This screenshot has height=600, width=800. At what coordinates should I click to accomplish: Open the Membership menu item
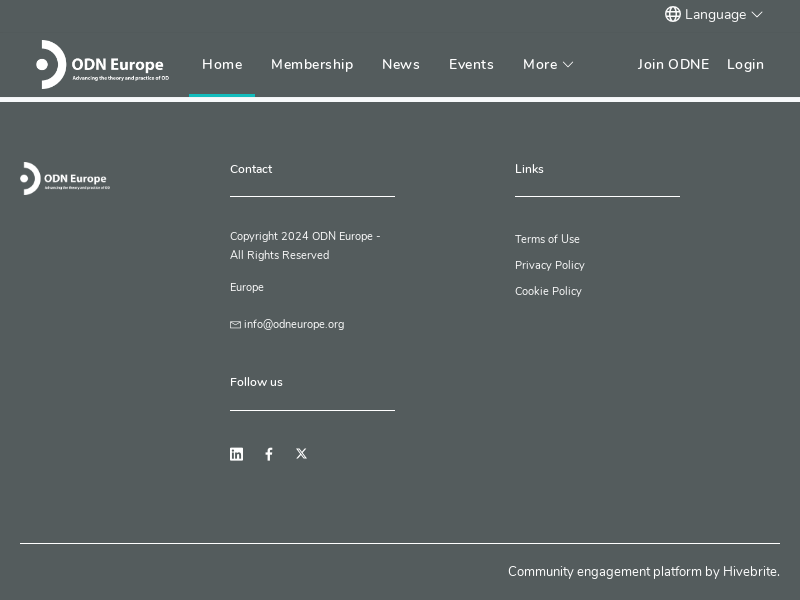pos(312,64)
